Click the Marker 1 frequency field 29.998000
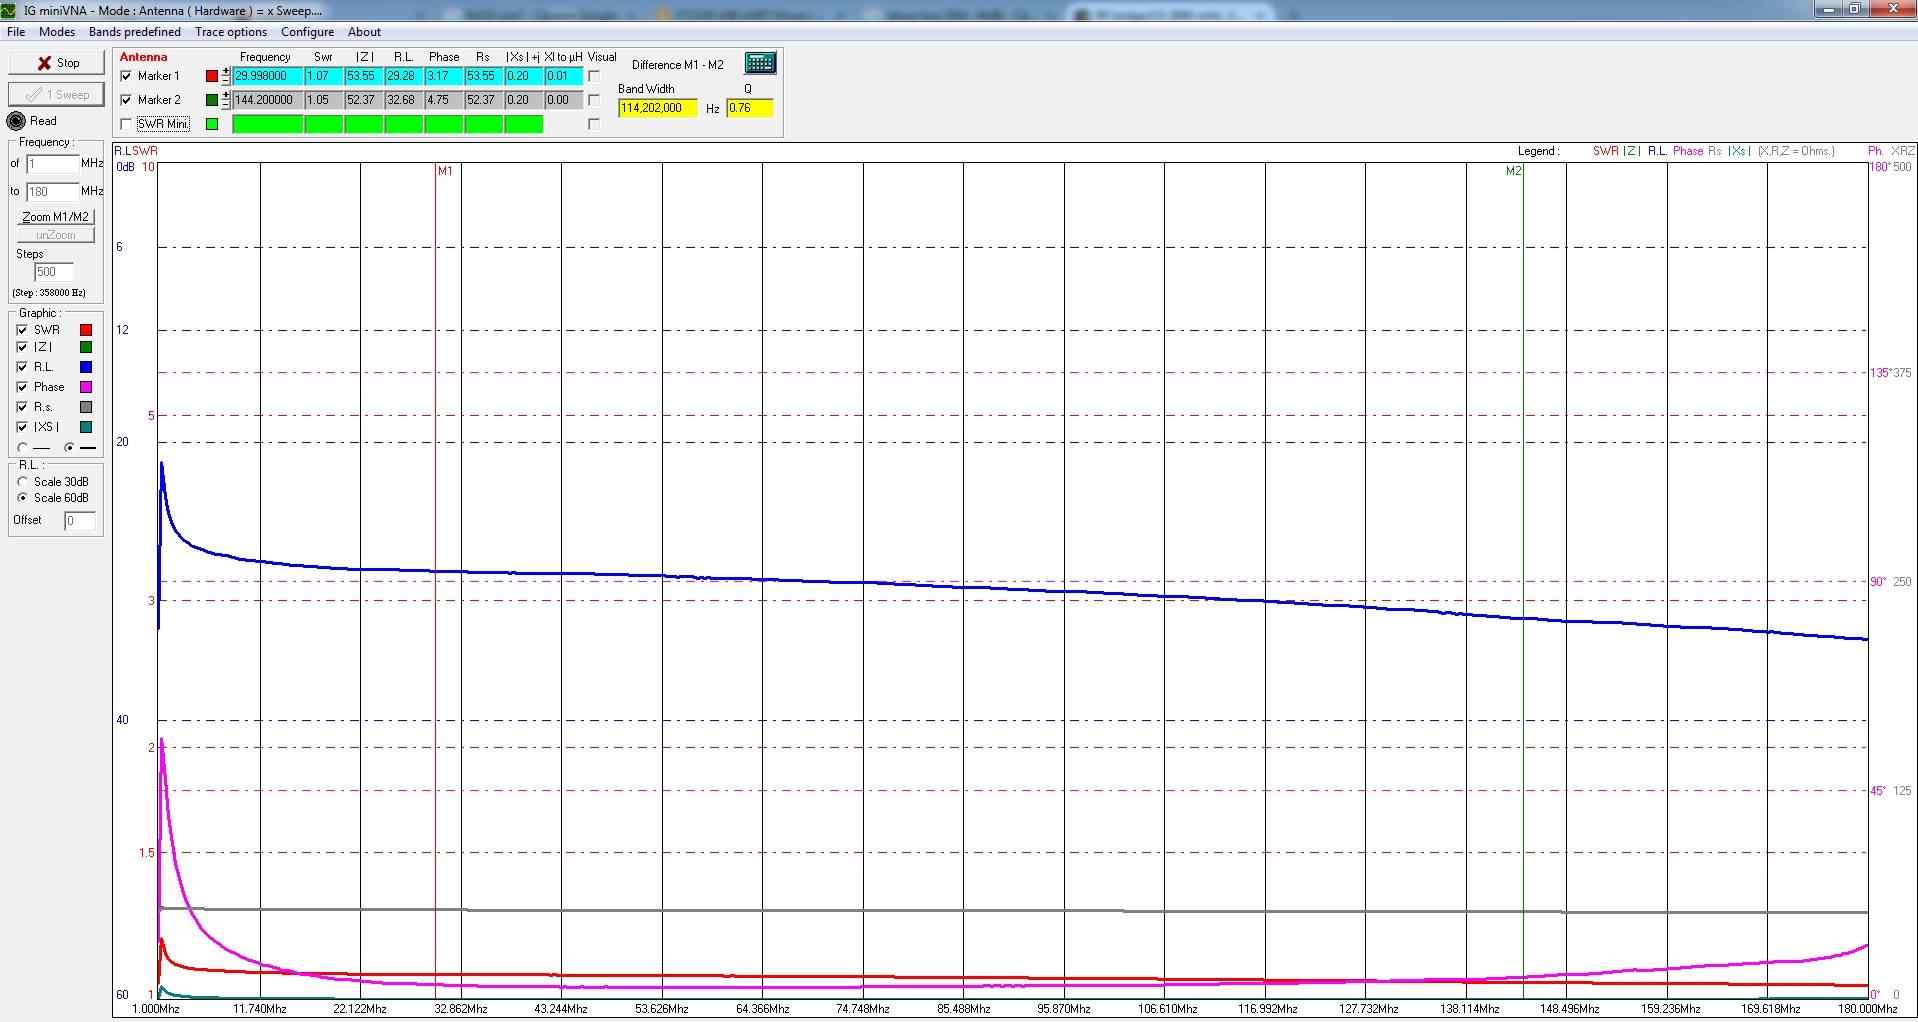The height and width of the screenshot is (1022, 1918). [268, 76]
